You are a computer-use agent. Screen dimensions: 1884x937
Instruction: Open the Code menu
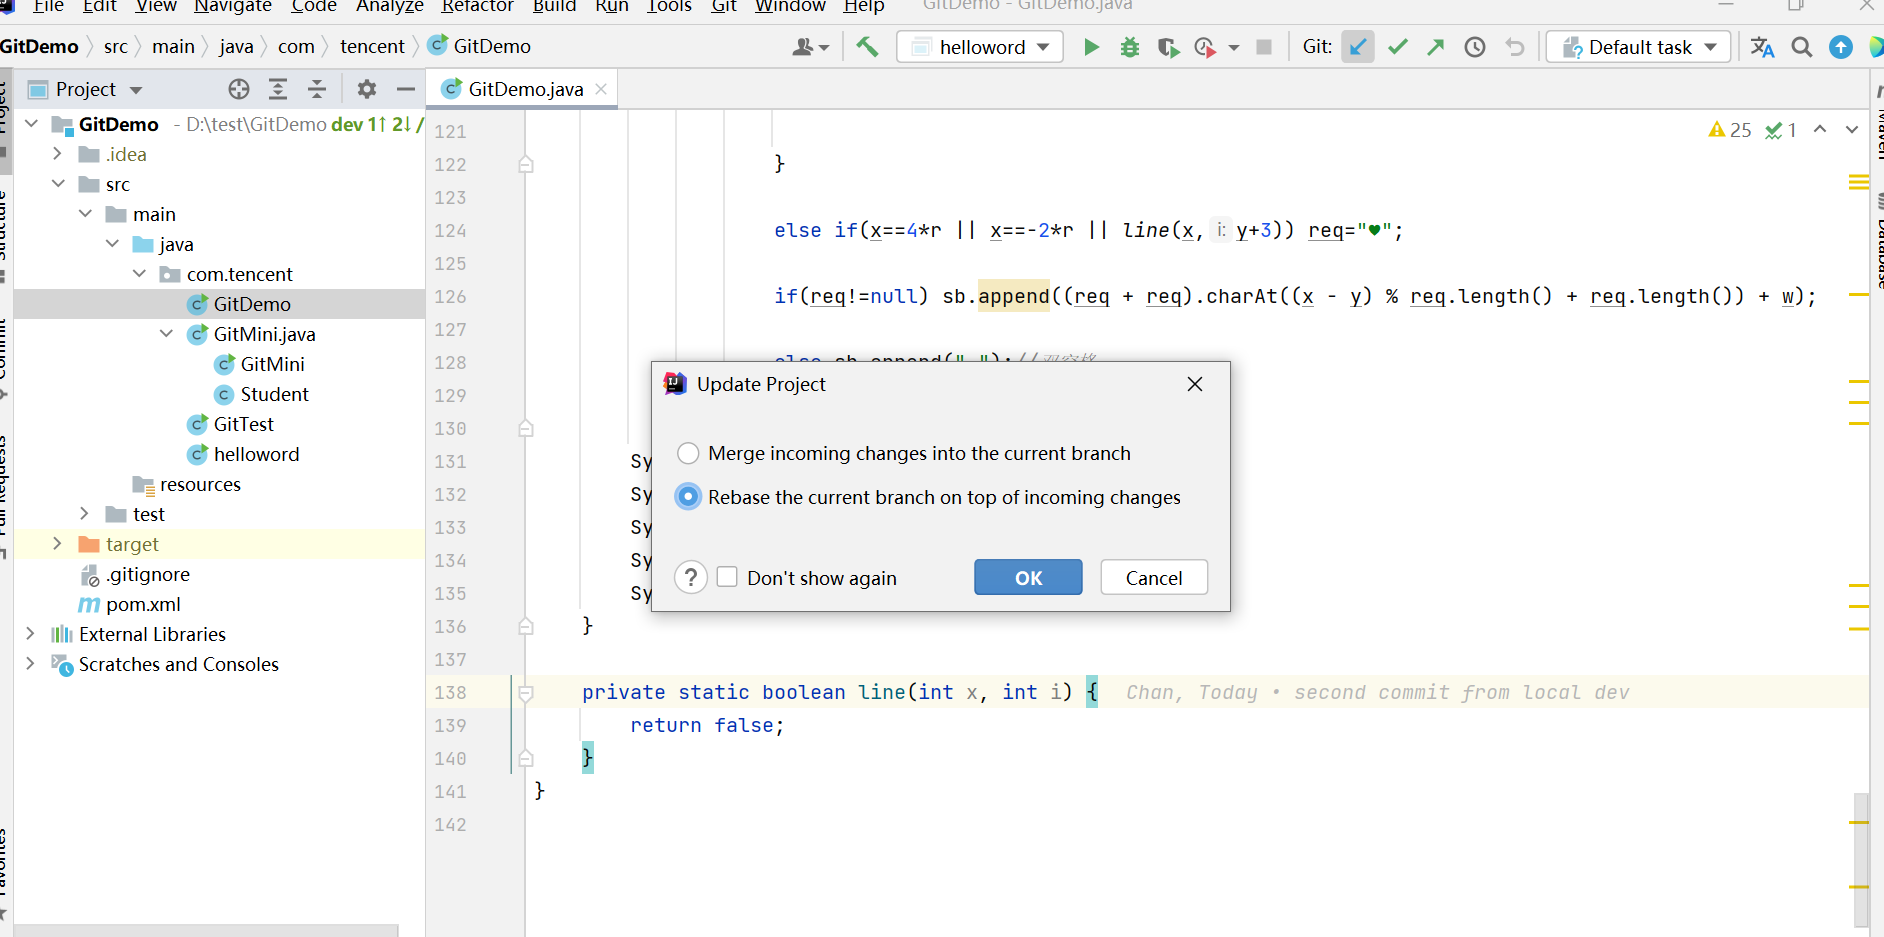click(x=314, y=6)
